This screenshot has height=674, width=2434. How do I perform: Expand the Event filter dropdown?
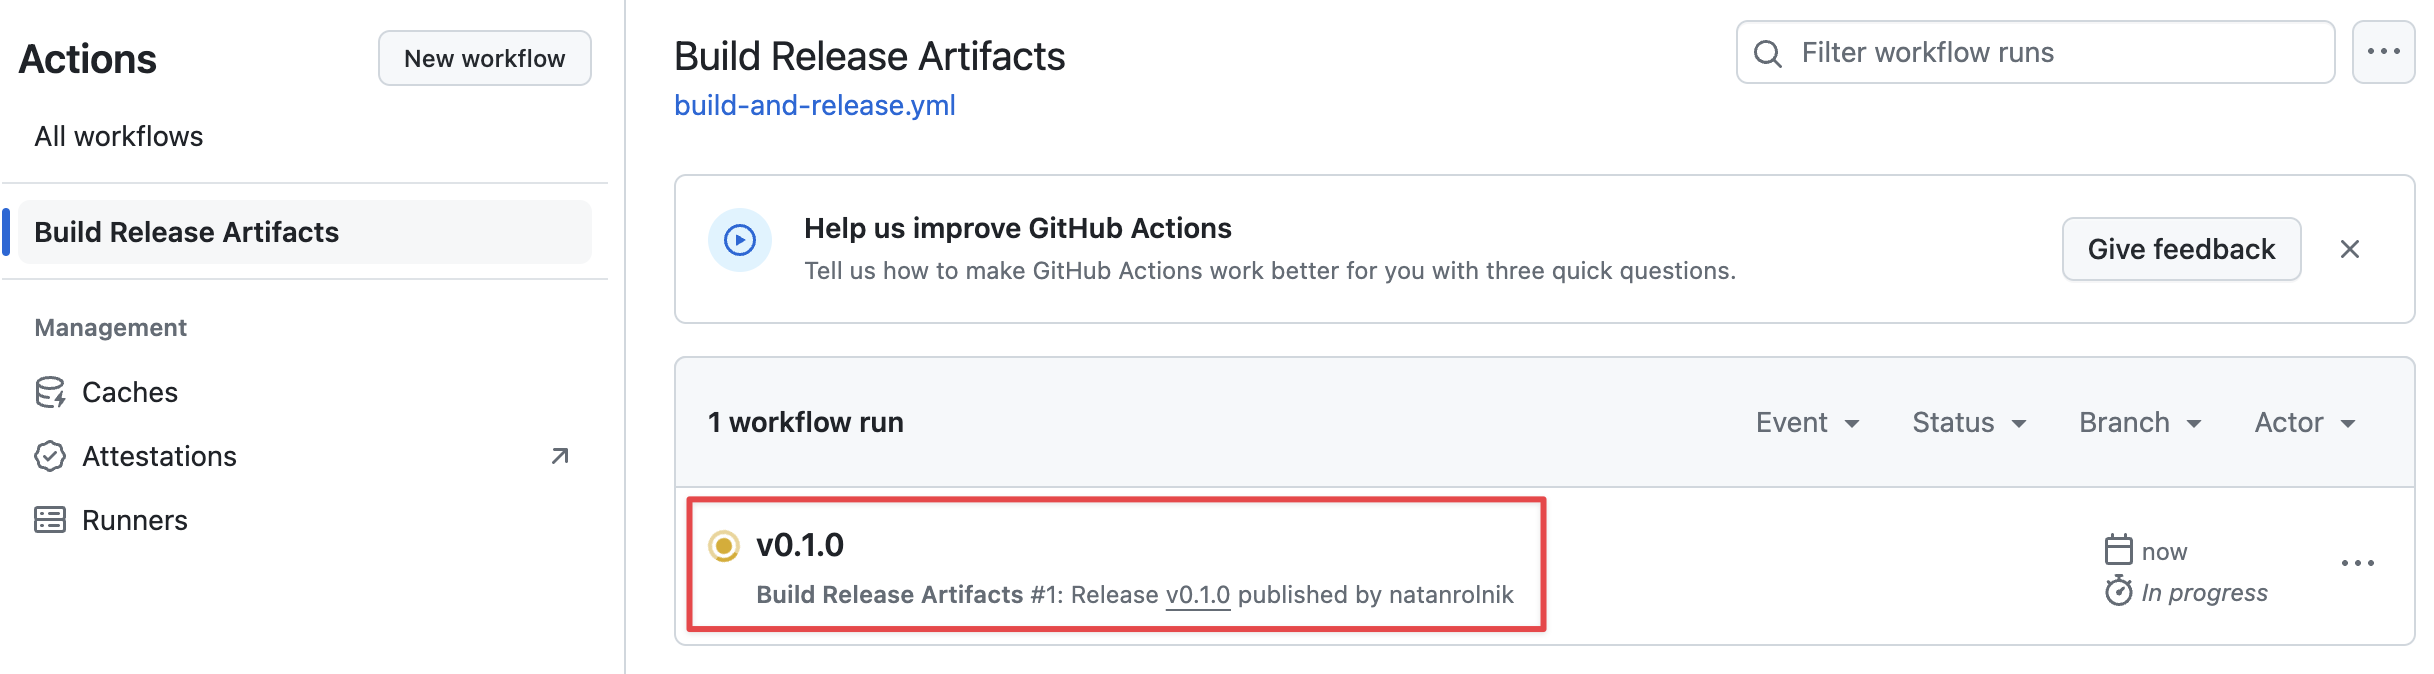click(1807, 423)
